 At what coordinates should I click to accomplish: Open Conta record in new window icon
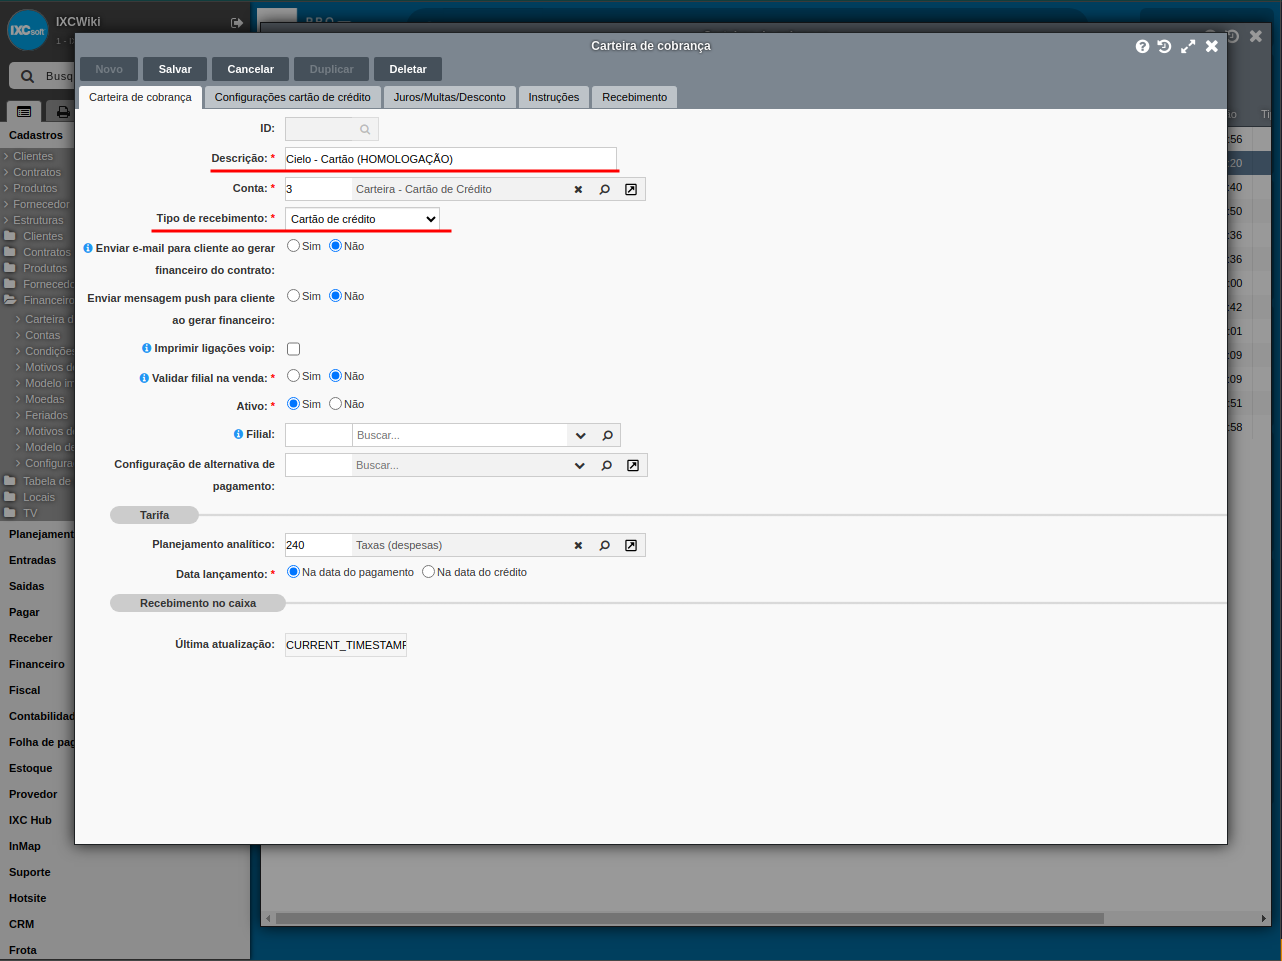coord(631,189)
